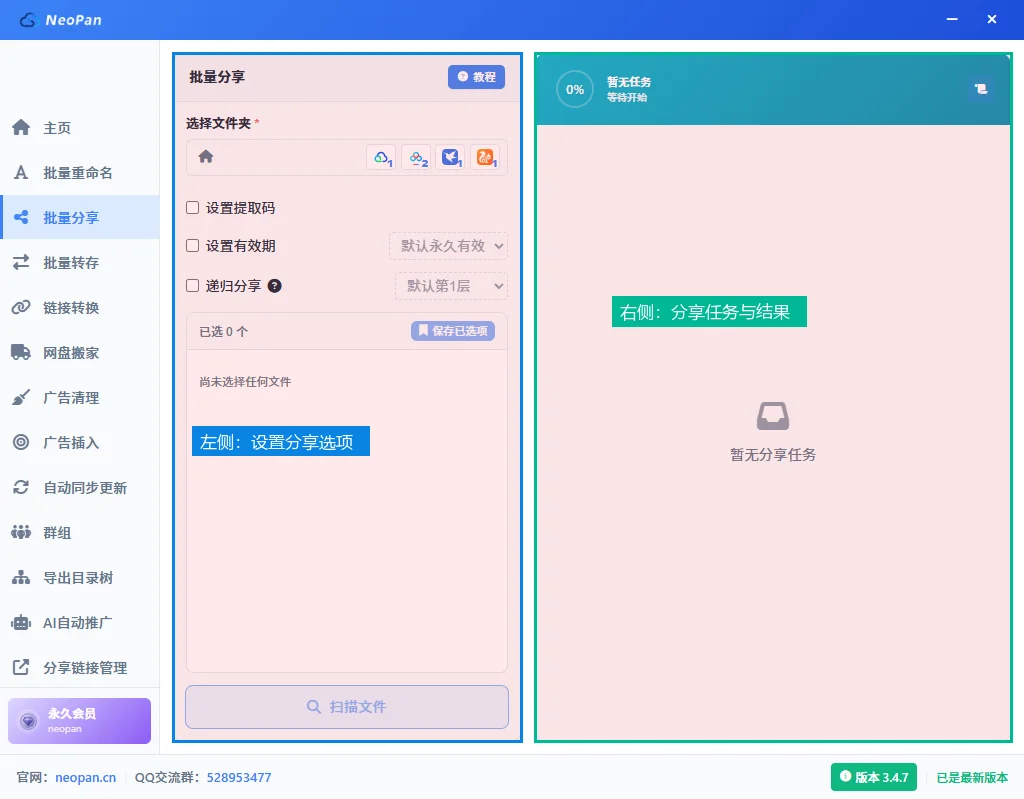Enable the 设置提取码 checkbox
This screenshot has width=1024, height=799.
(193, 208)
